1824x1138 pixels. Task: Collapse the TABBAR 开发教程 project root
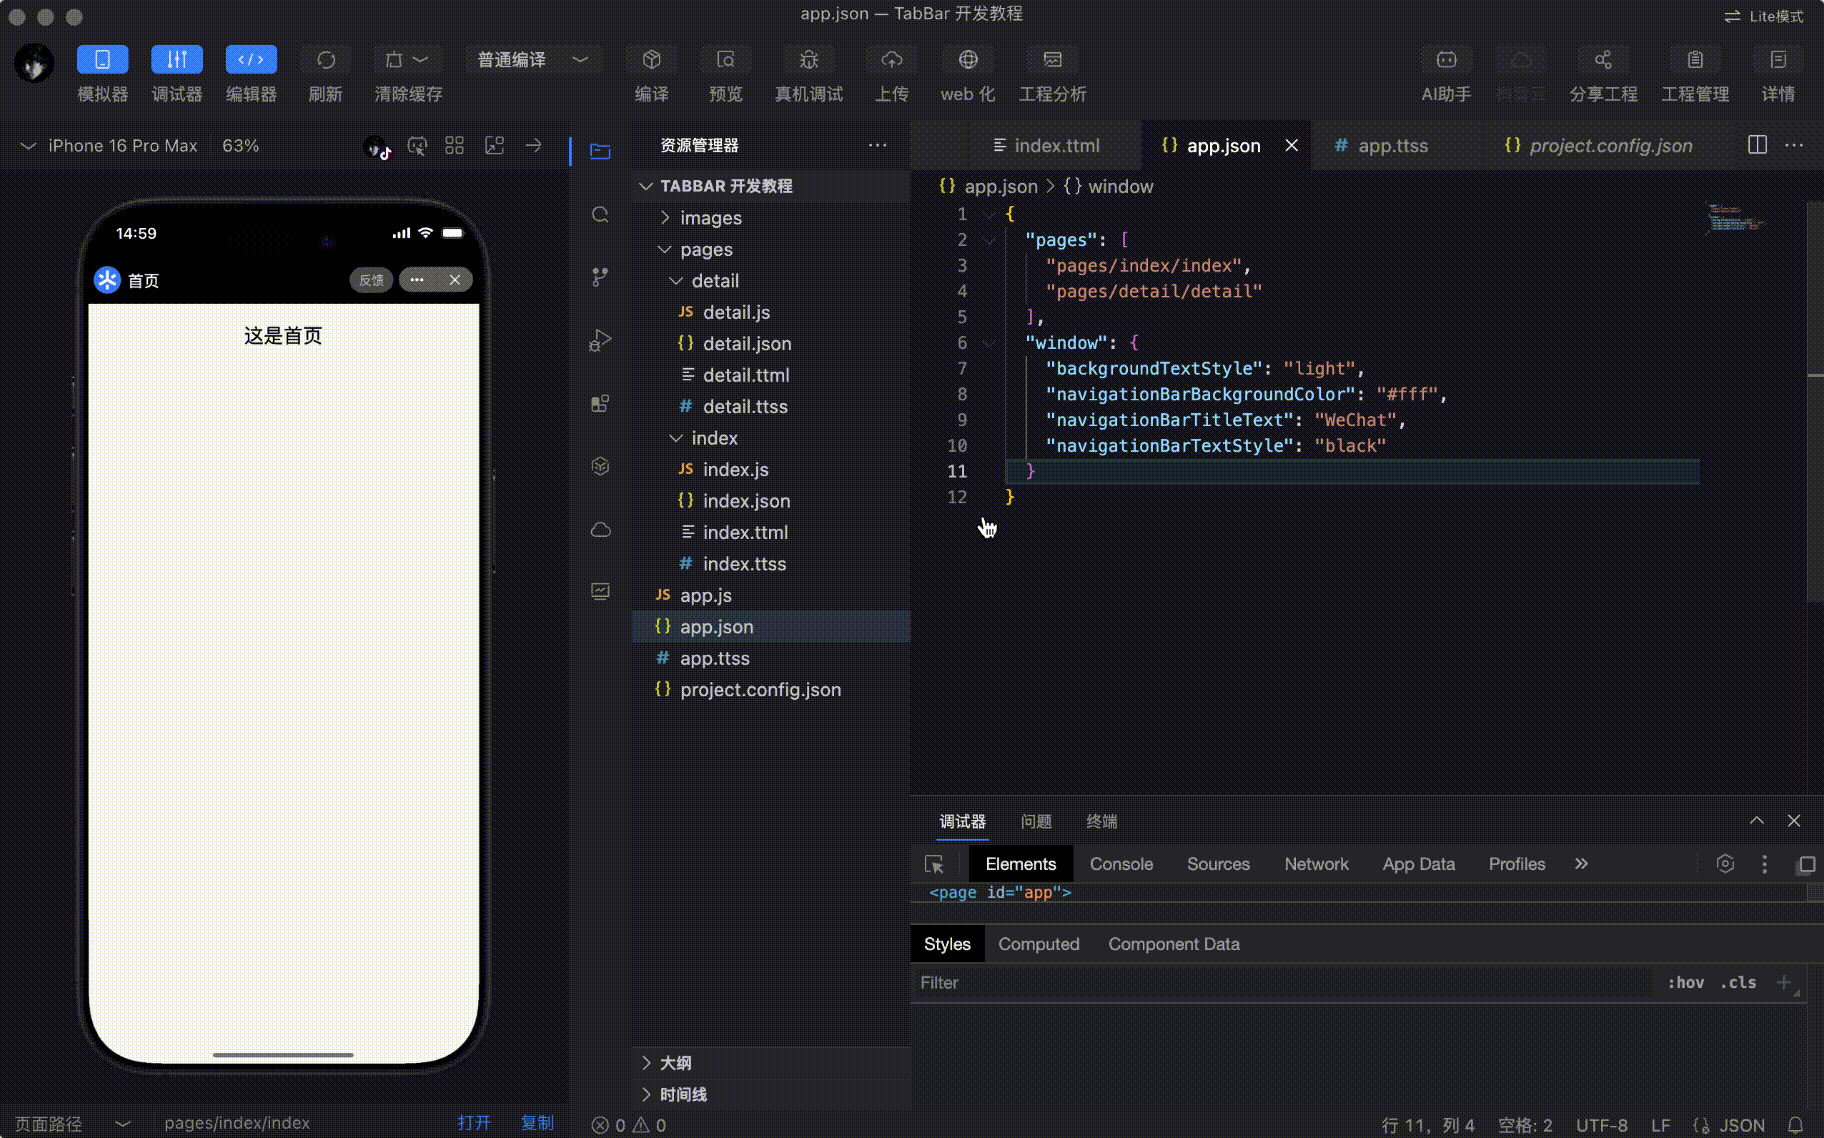point(771,186)
